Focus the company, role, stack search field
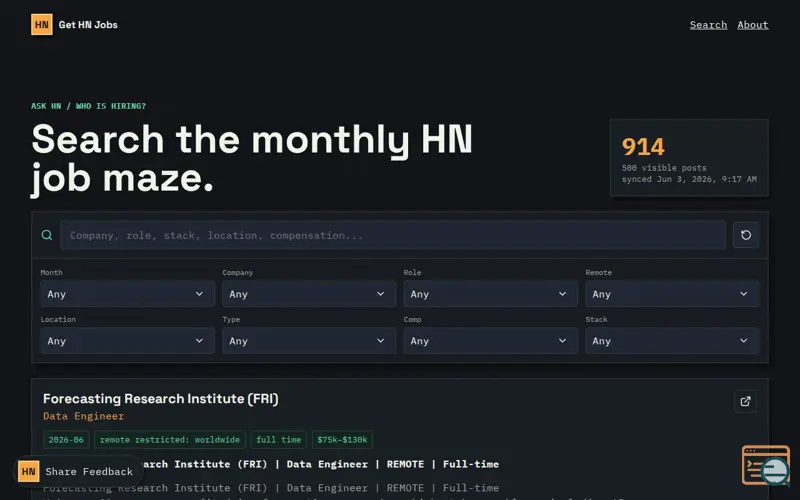This screenshot has width=800, height=500. (x=393, y=235)
